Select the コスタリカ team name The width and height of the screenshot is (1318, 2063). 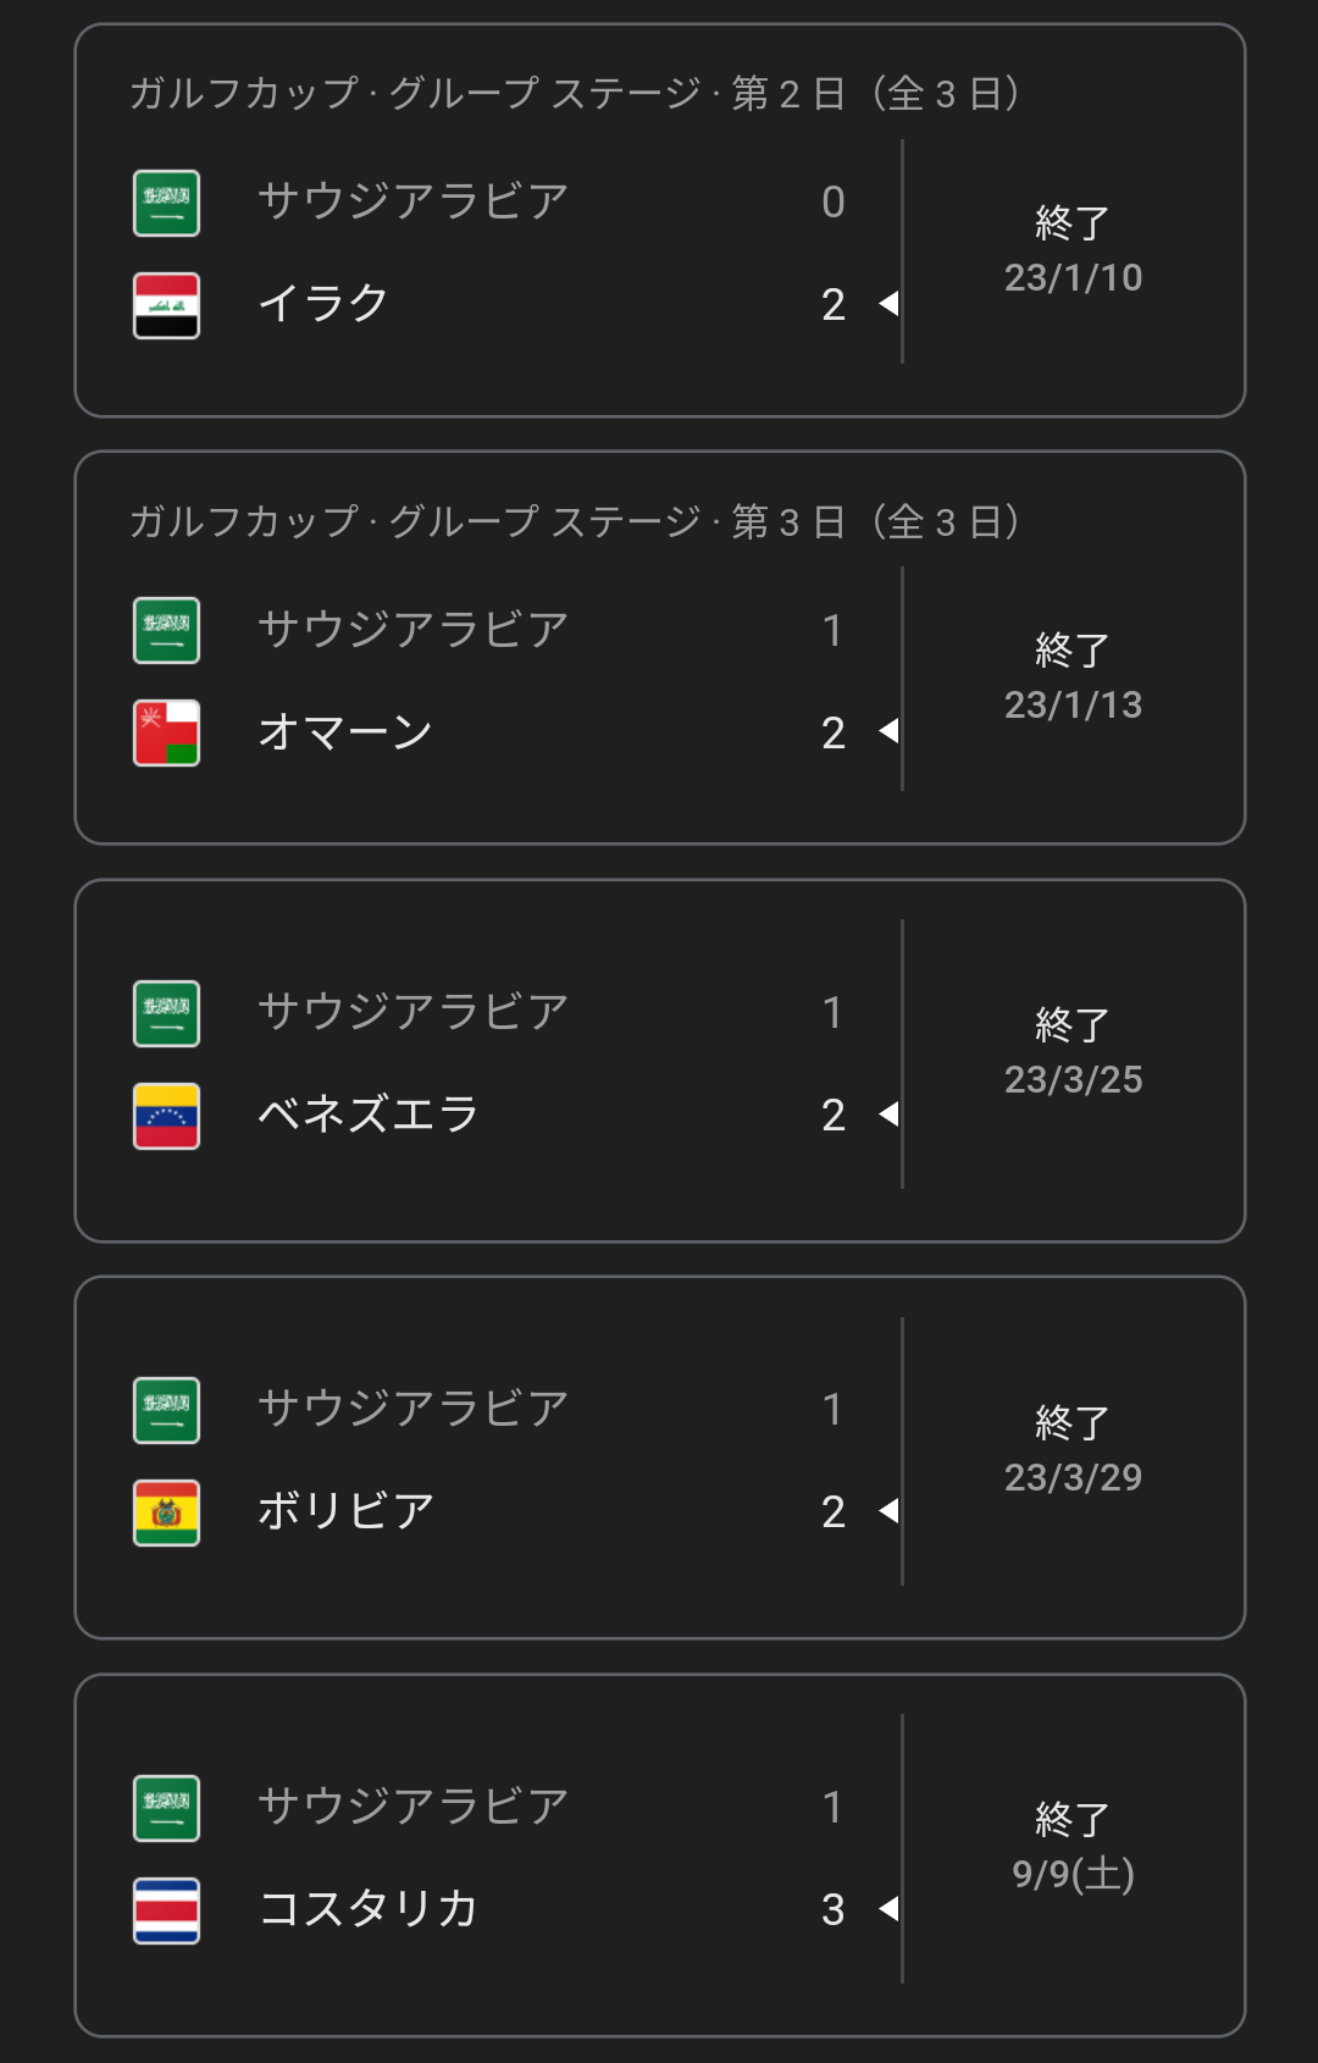368,1909
